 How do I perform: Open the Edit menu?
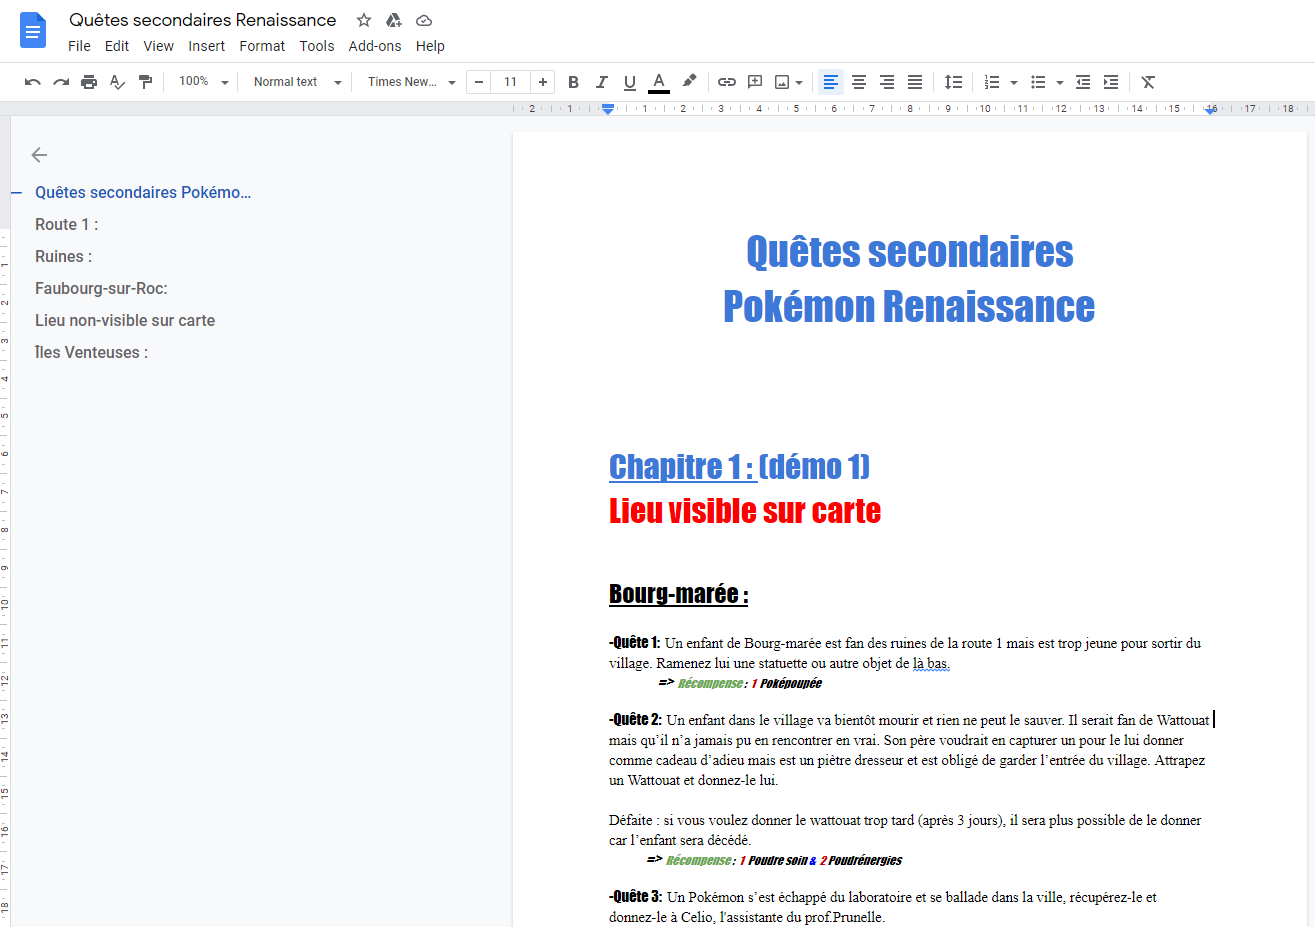(x=117, y=46)
